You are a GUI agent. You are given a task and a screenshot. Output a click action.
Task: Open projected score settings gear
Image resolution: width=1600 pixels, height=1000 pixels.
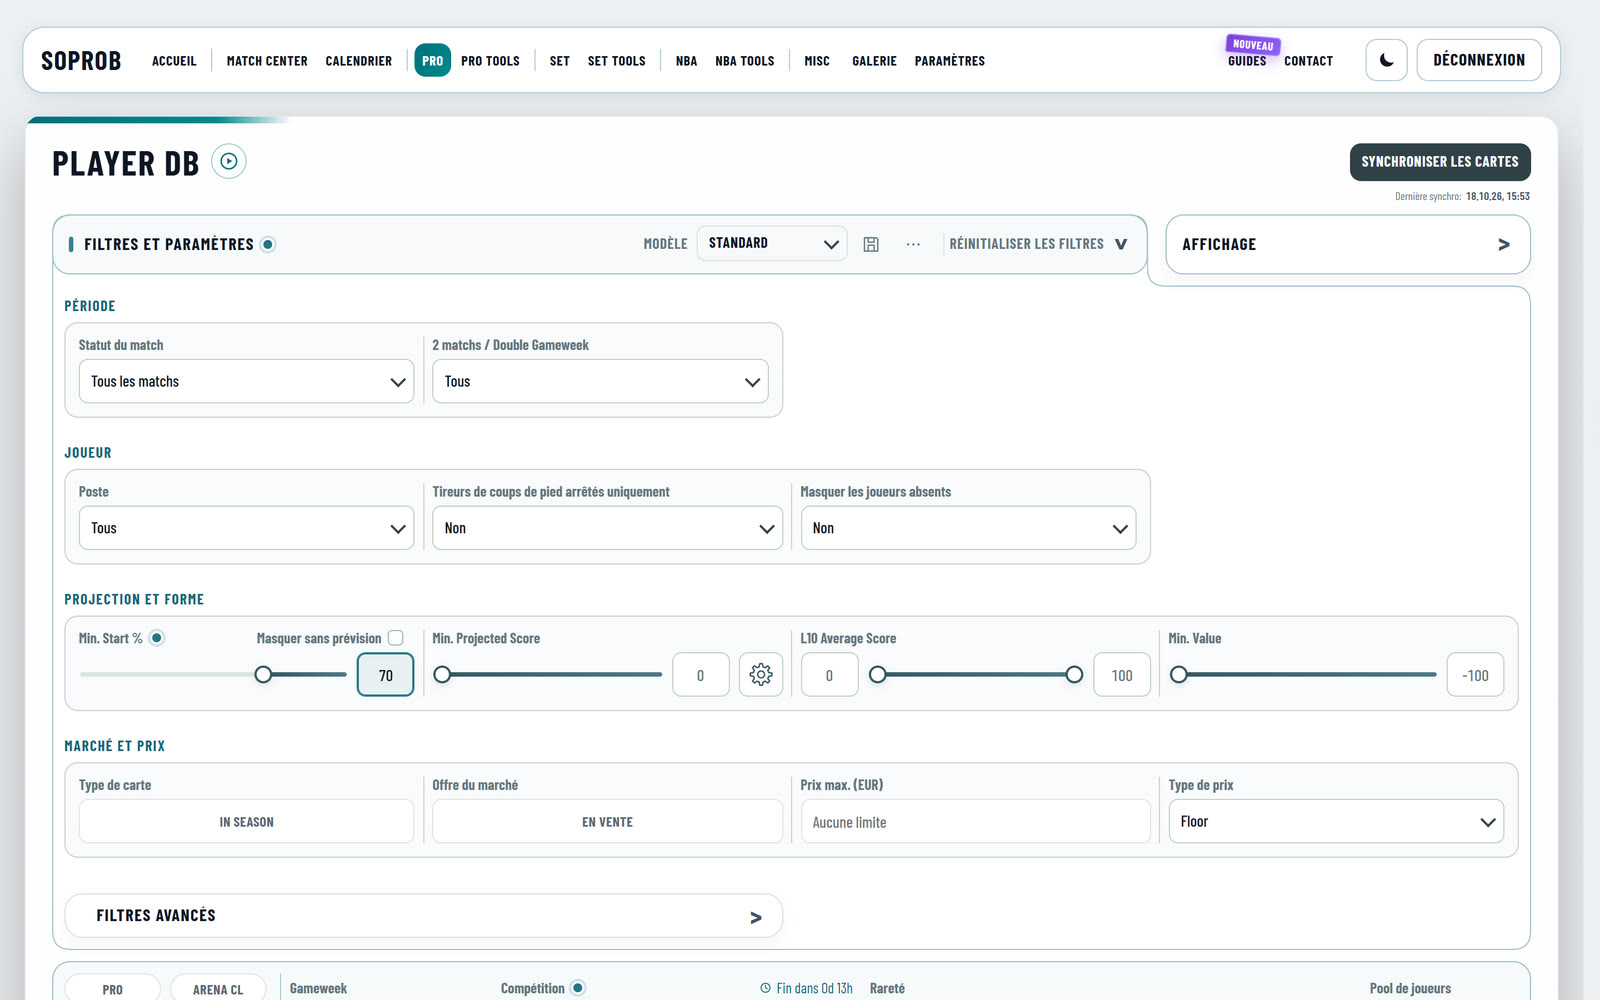(761, 675)
